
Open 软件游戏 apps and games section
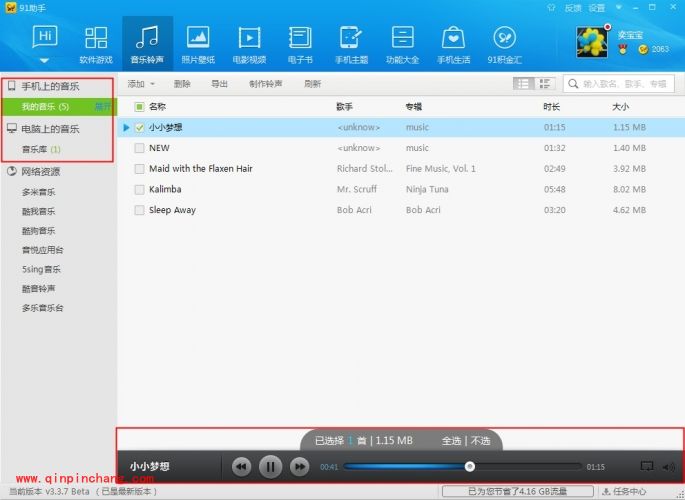pyautogui.click(x=96, y=45)
